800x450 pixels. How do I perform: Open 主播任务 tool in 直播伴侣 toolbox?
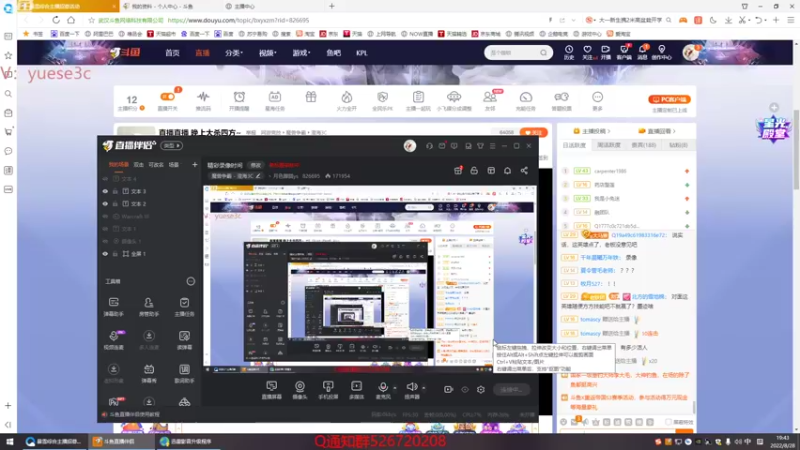(184, 307)
